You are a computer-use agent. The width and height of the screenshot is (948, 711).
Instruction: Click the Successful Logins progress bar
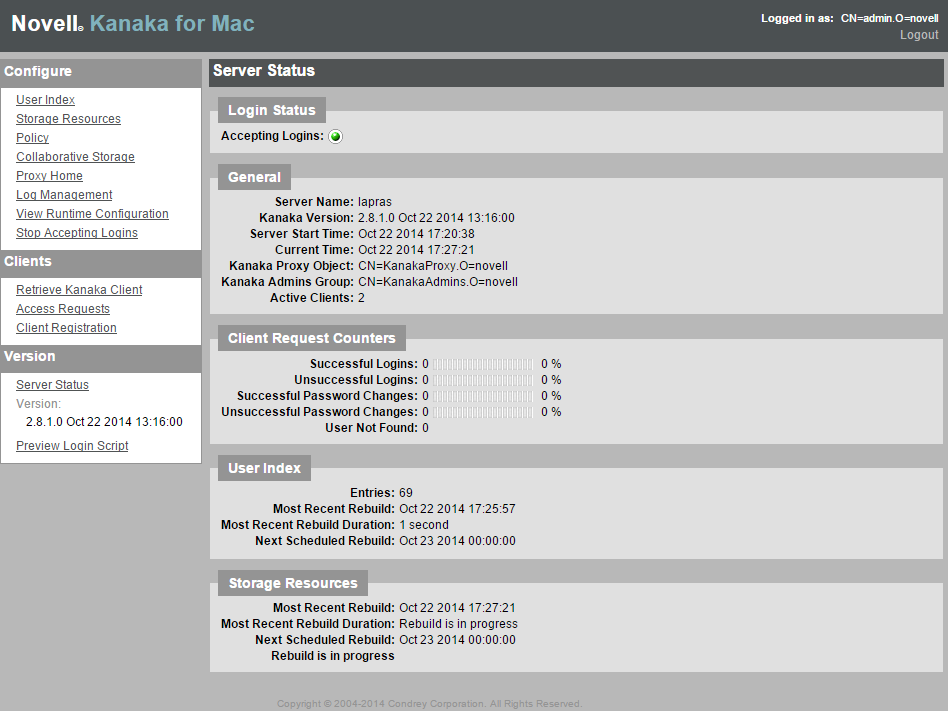point(483,364)
